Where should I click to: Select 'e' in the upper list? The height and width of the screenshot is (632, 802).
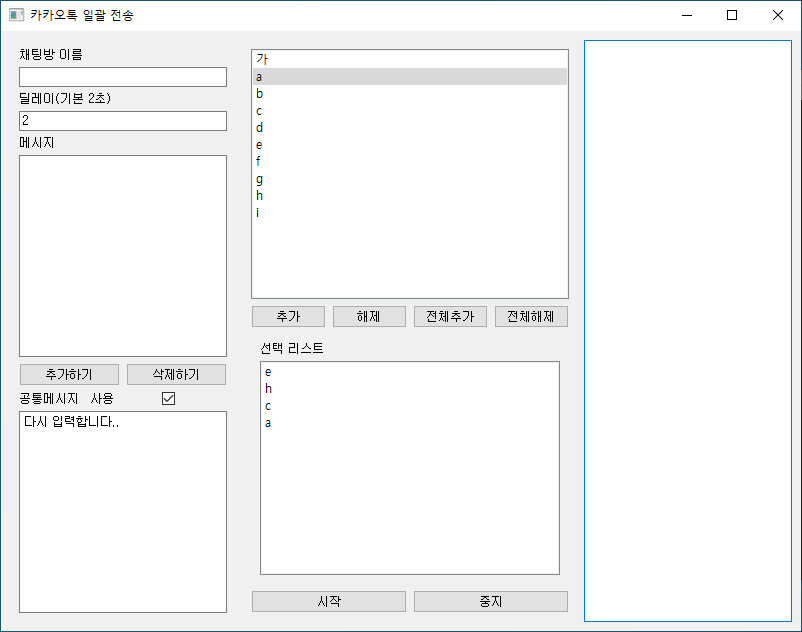(410, 144)
